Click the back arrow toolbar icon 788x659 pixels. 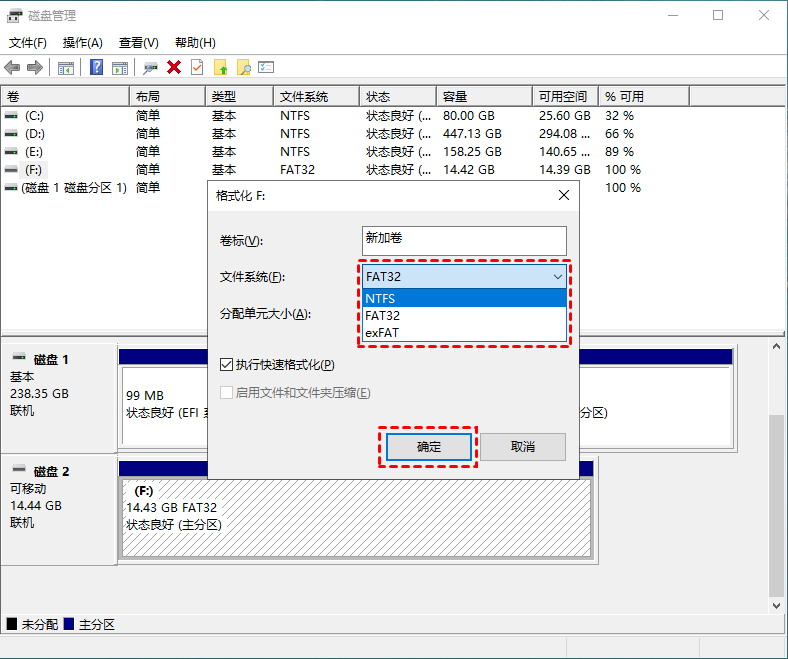[12, 68]
